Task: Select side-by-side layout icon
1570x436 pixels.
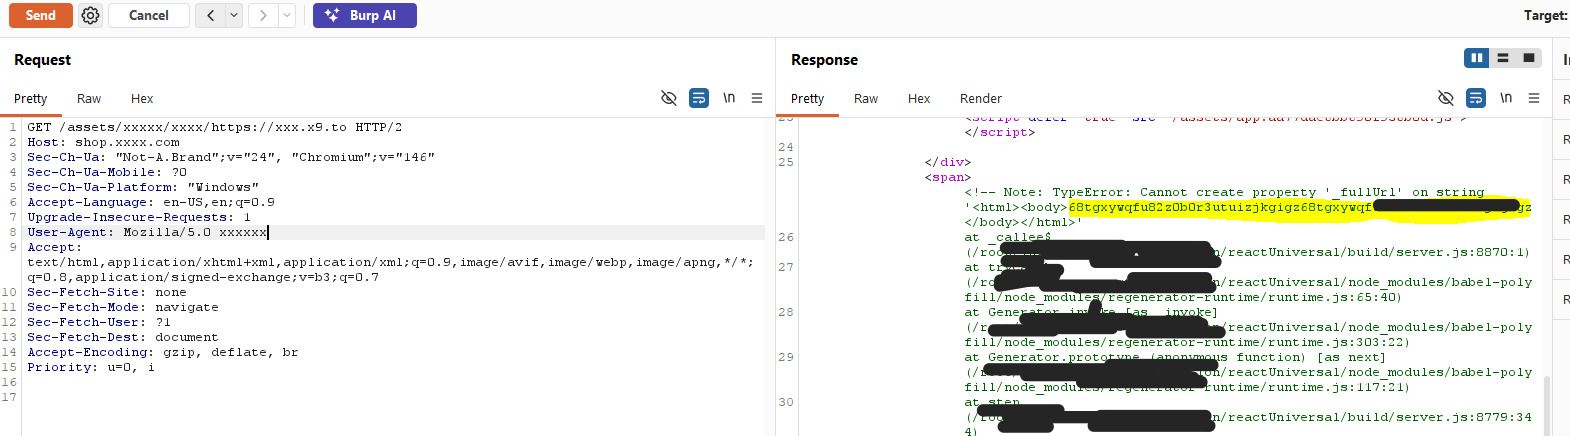Action: coord(1477,58)
